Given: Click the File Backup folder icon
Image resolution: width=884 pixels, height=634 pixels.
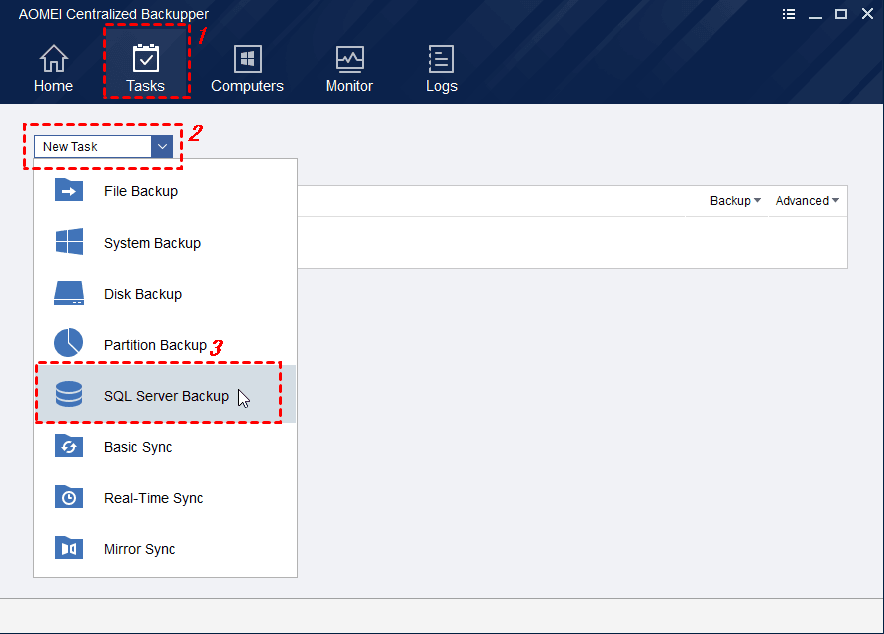Looking at the screenshot, I should coord(69,190).
